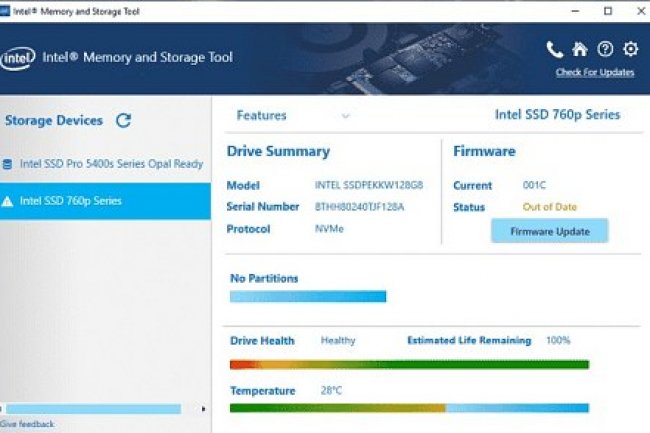Click the Storage Devices heading
This screenshot has height=433, width=650.
point(54,120)
